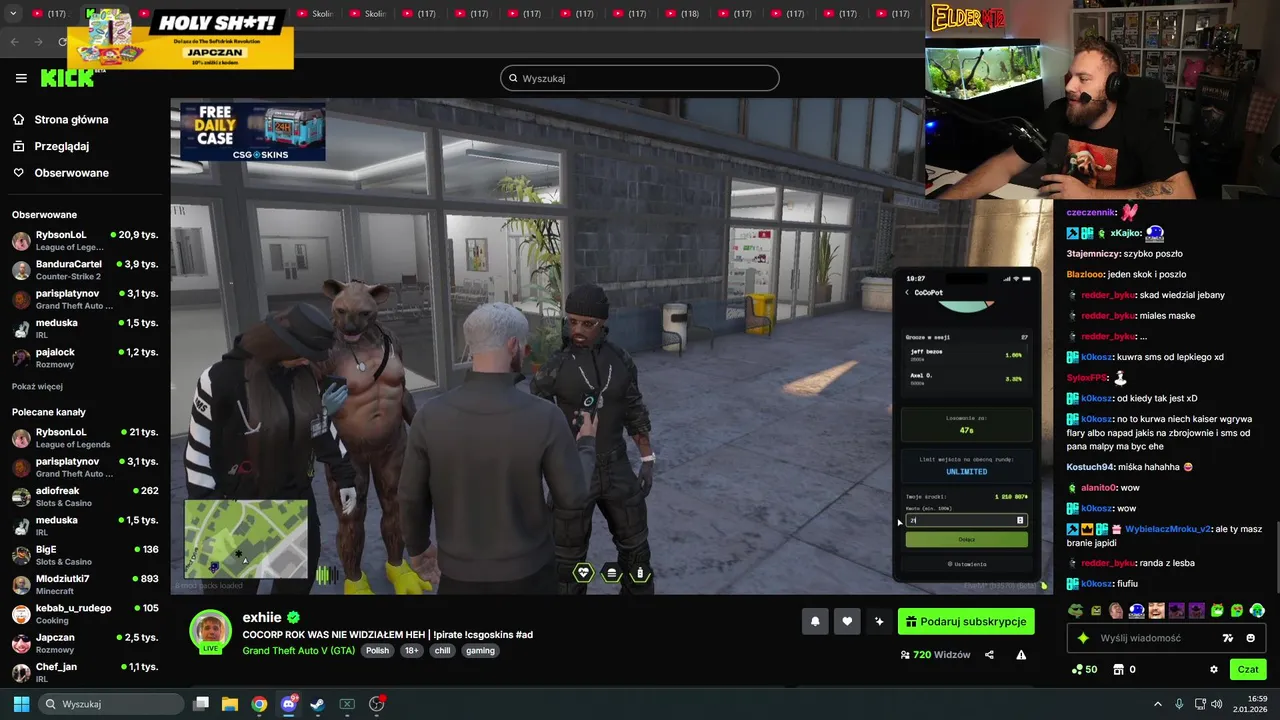The width and height of the screenshot is (1280, 720).
Task: Pick the green frog emote in quick bar
Action: click(1076, 610)
